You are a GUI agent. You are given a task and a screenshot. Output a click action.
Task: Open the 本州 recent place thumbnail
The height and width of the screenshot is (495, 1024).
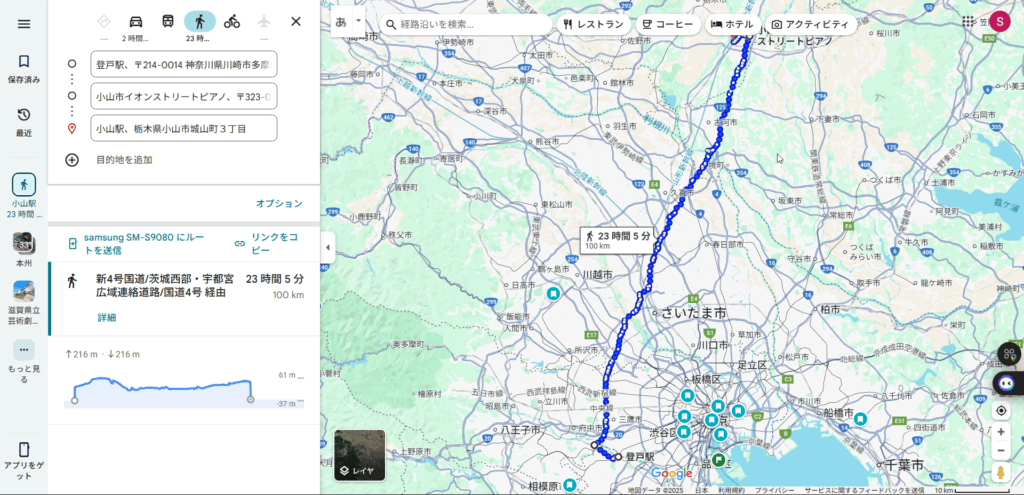[24, 249]
